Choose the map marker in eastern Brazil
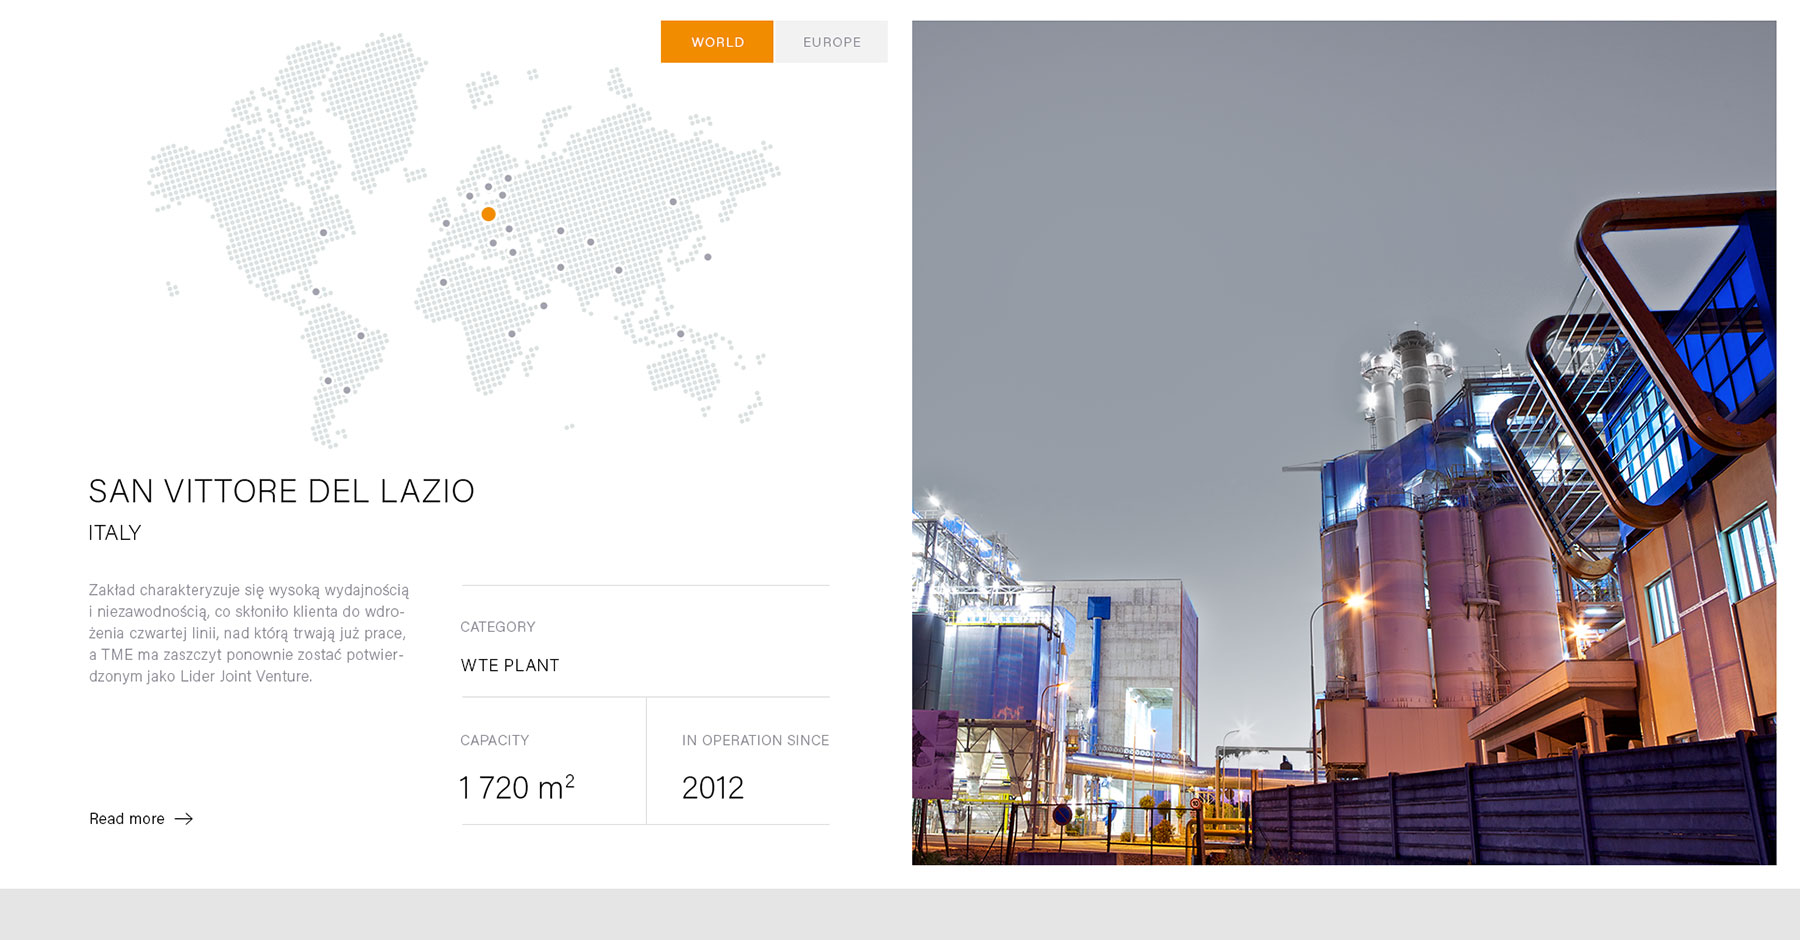The image size is (1800, 940). [361, 336]
